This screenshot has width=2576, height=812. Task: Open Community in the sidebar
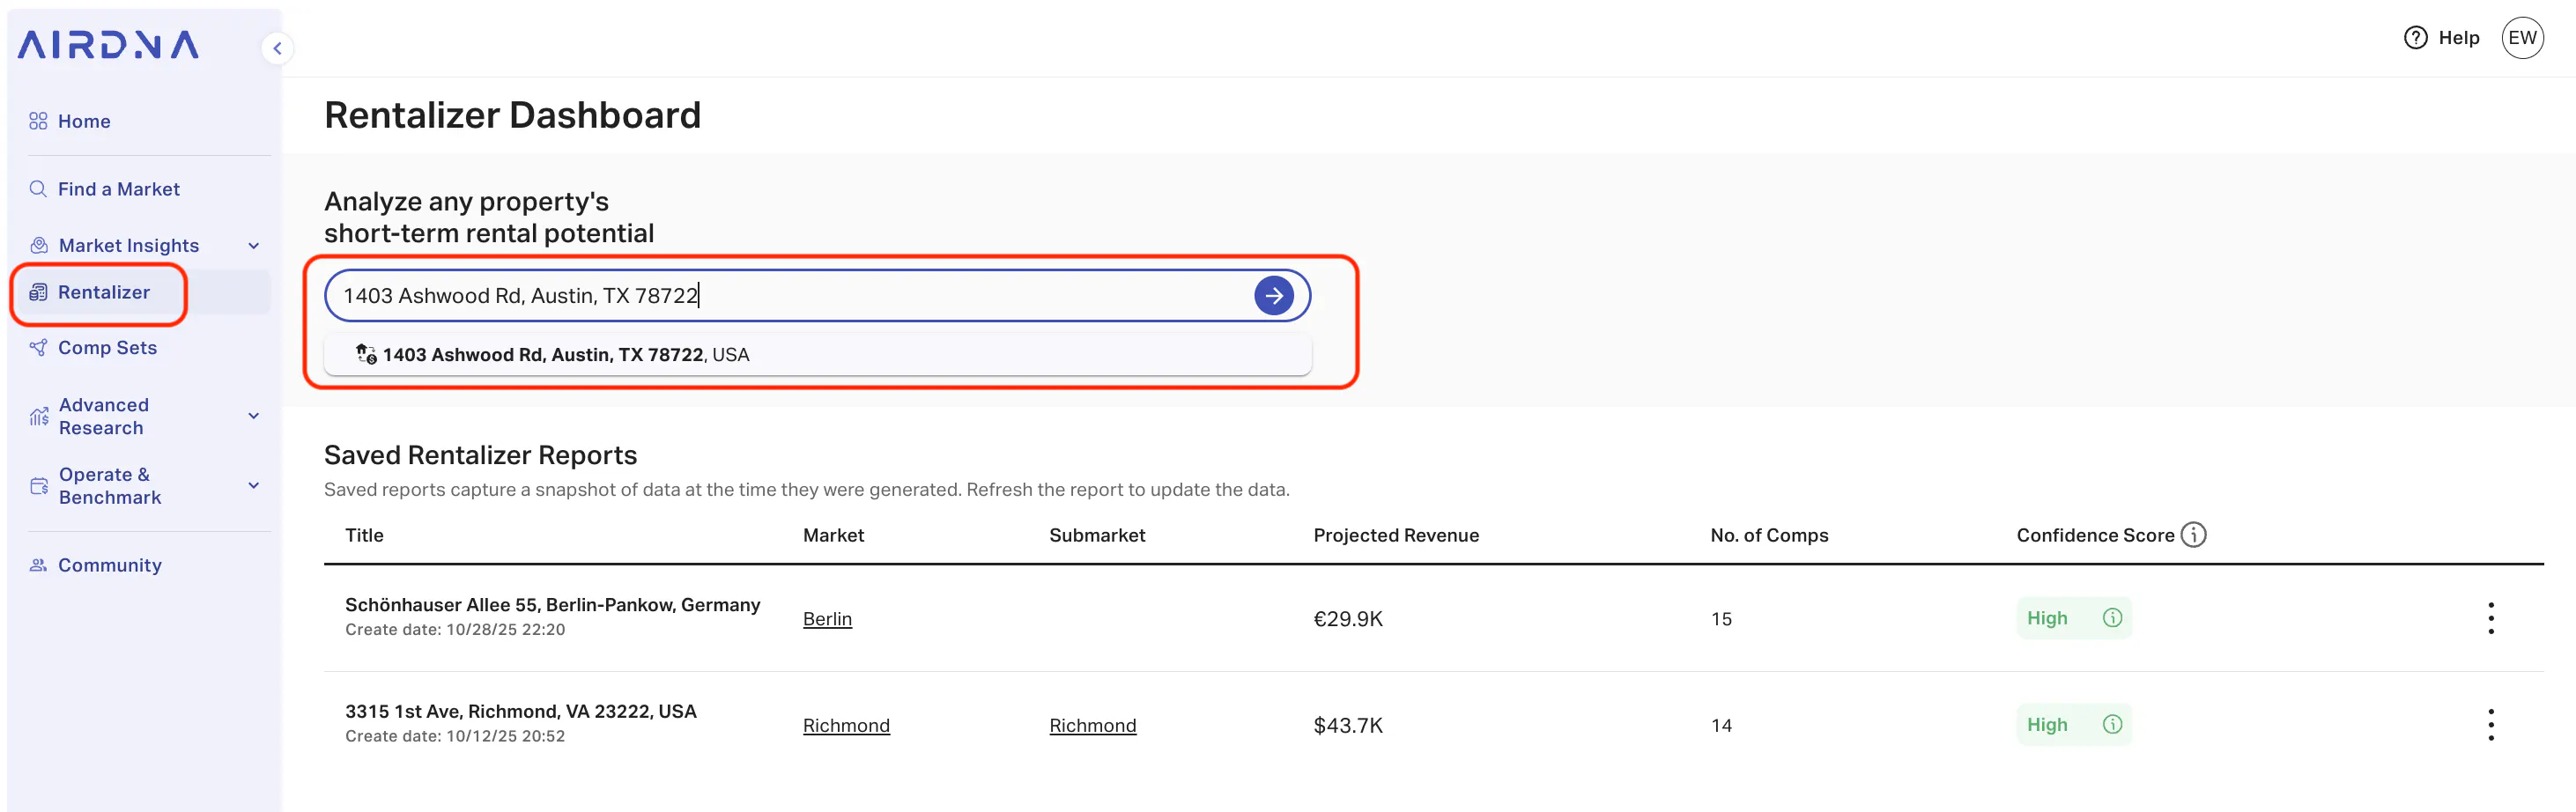pyautogui.click(x=110, y=565)
